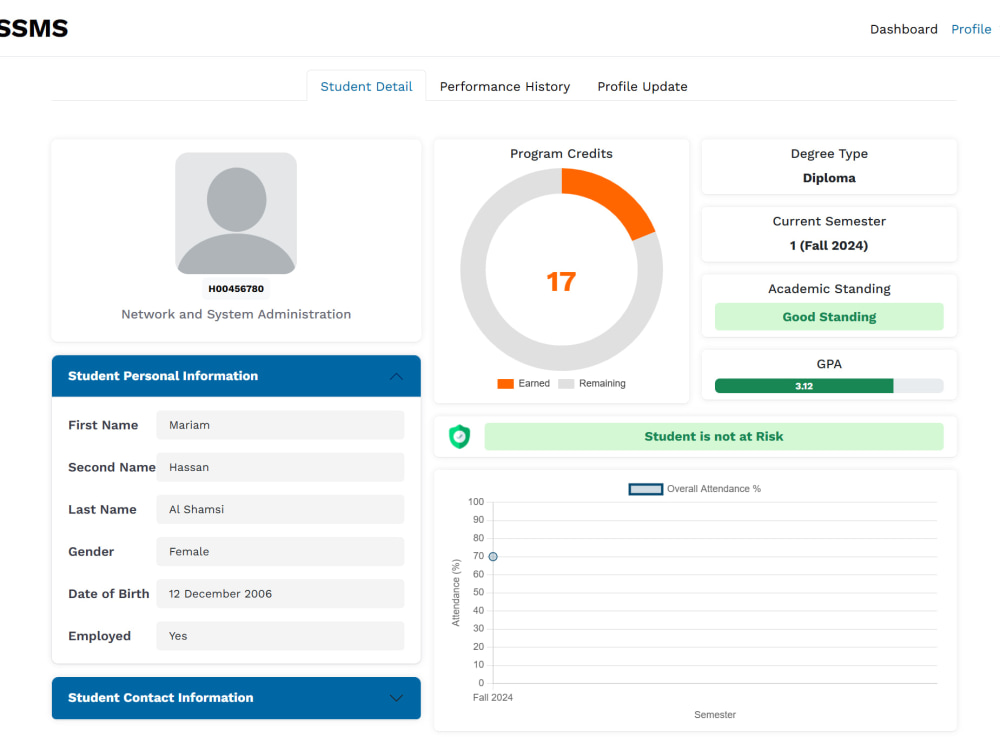
Task: Open the Student Detail tab
Action: (x=366, y=86)
